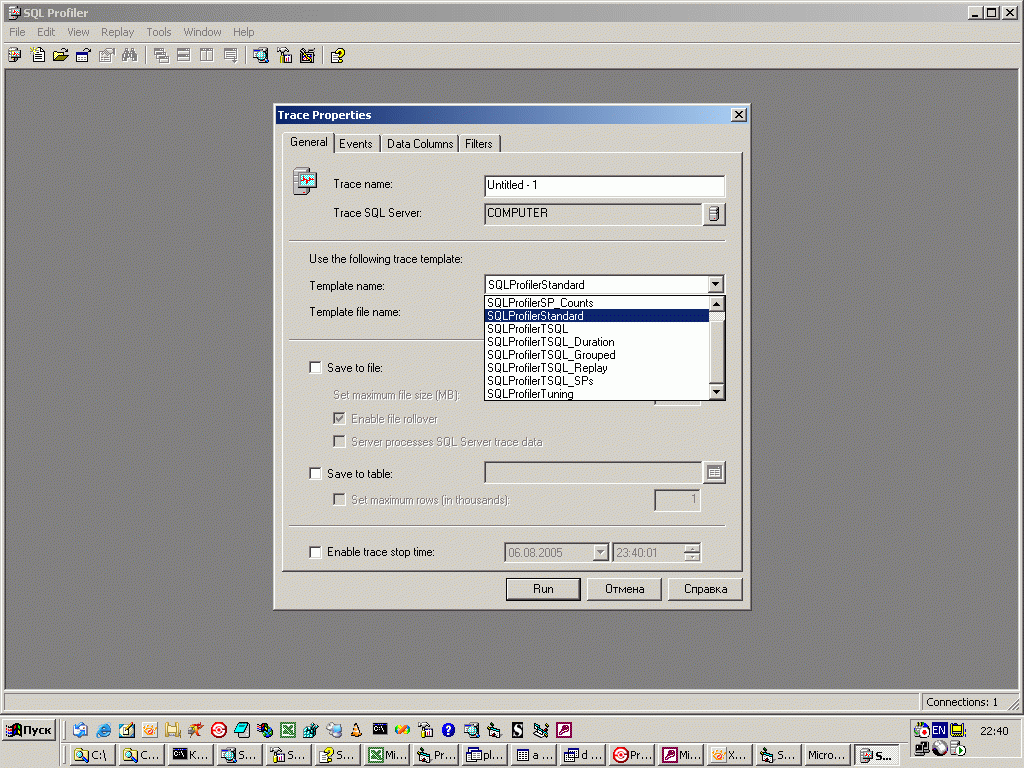Click the Internet Explorer quick launch icon
The image size is (1024, 768).
tap(104, 730)
